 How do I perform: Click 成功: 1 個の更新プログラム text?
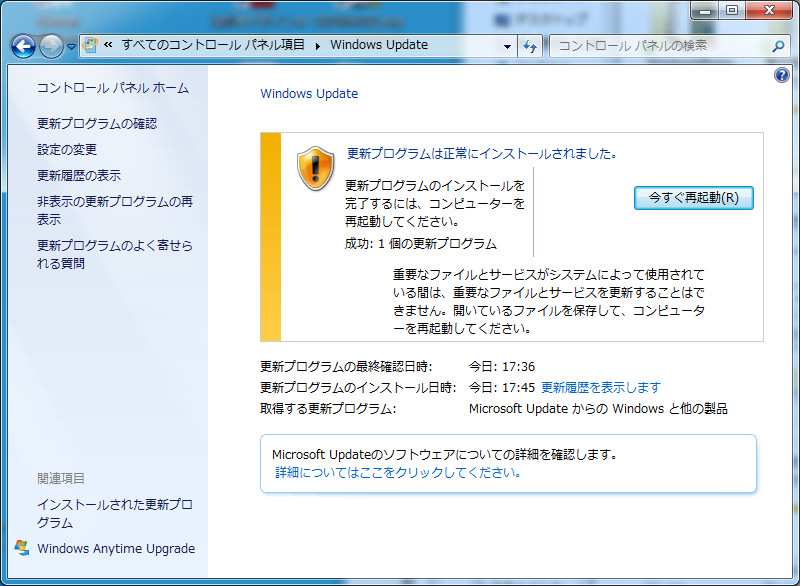point(420,244)
